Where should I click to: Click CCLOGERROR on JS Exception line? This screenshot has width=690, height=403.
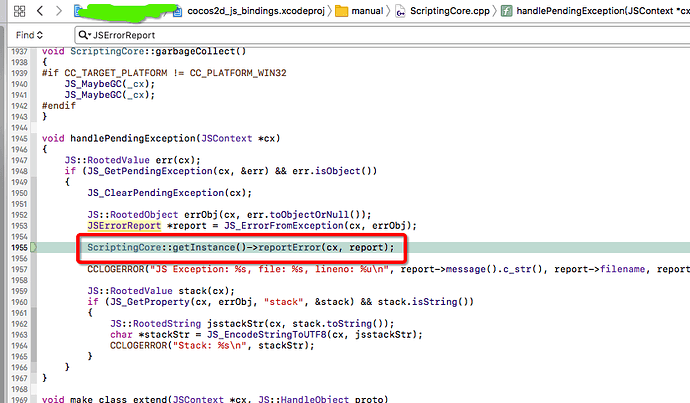[x=116, y=269]
